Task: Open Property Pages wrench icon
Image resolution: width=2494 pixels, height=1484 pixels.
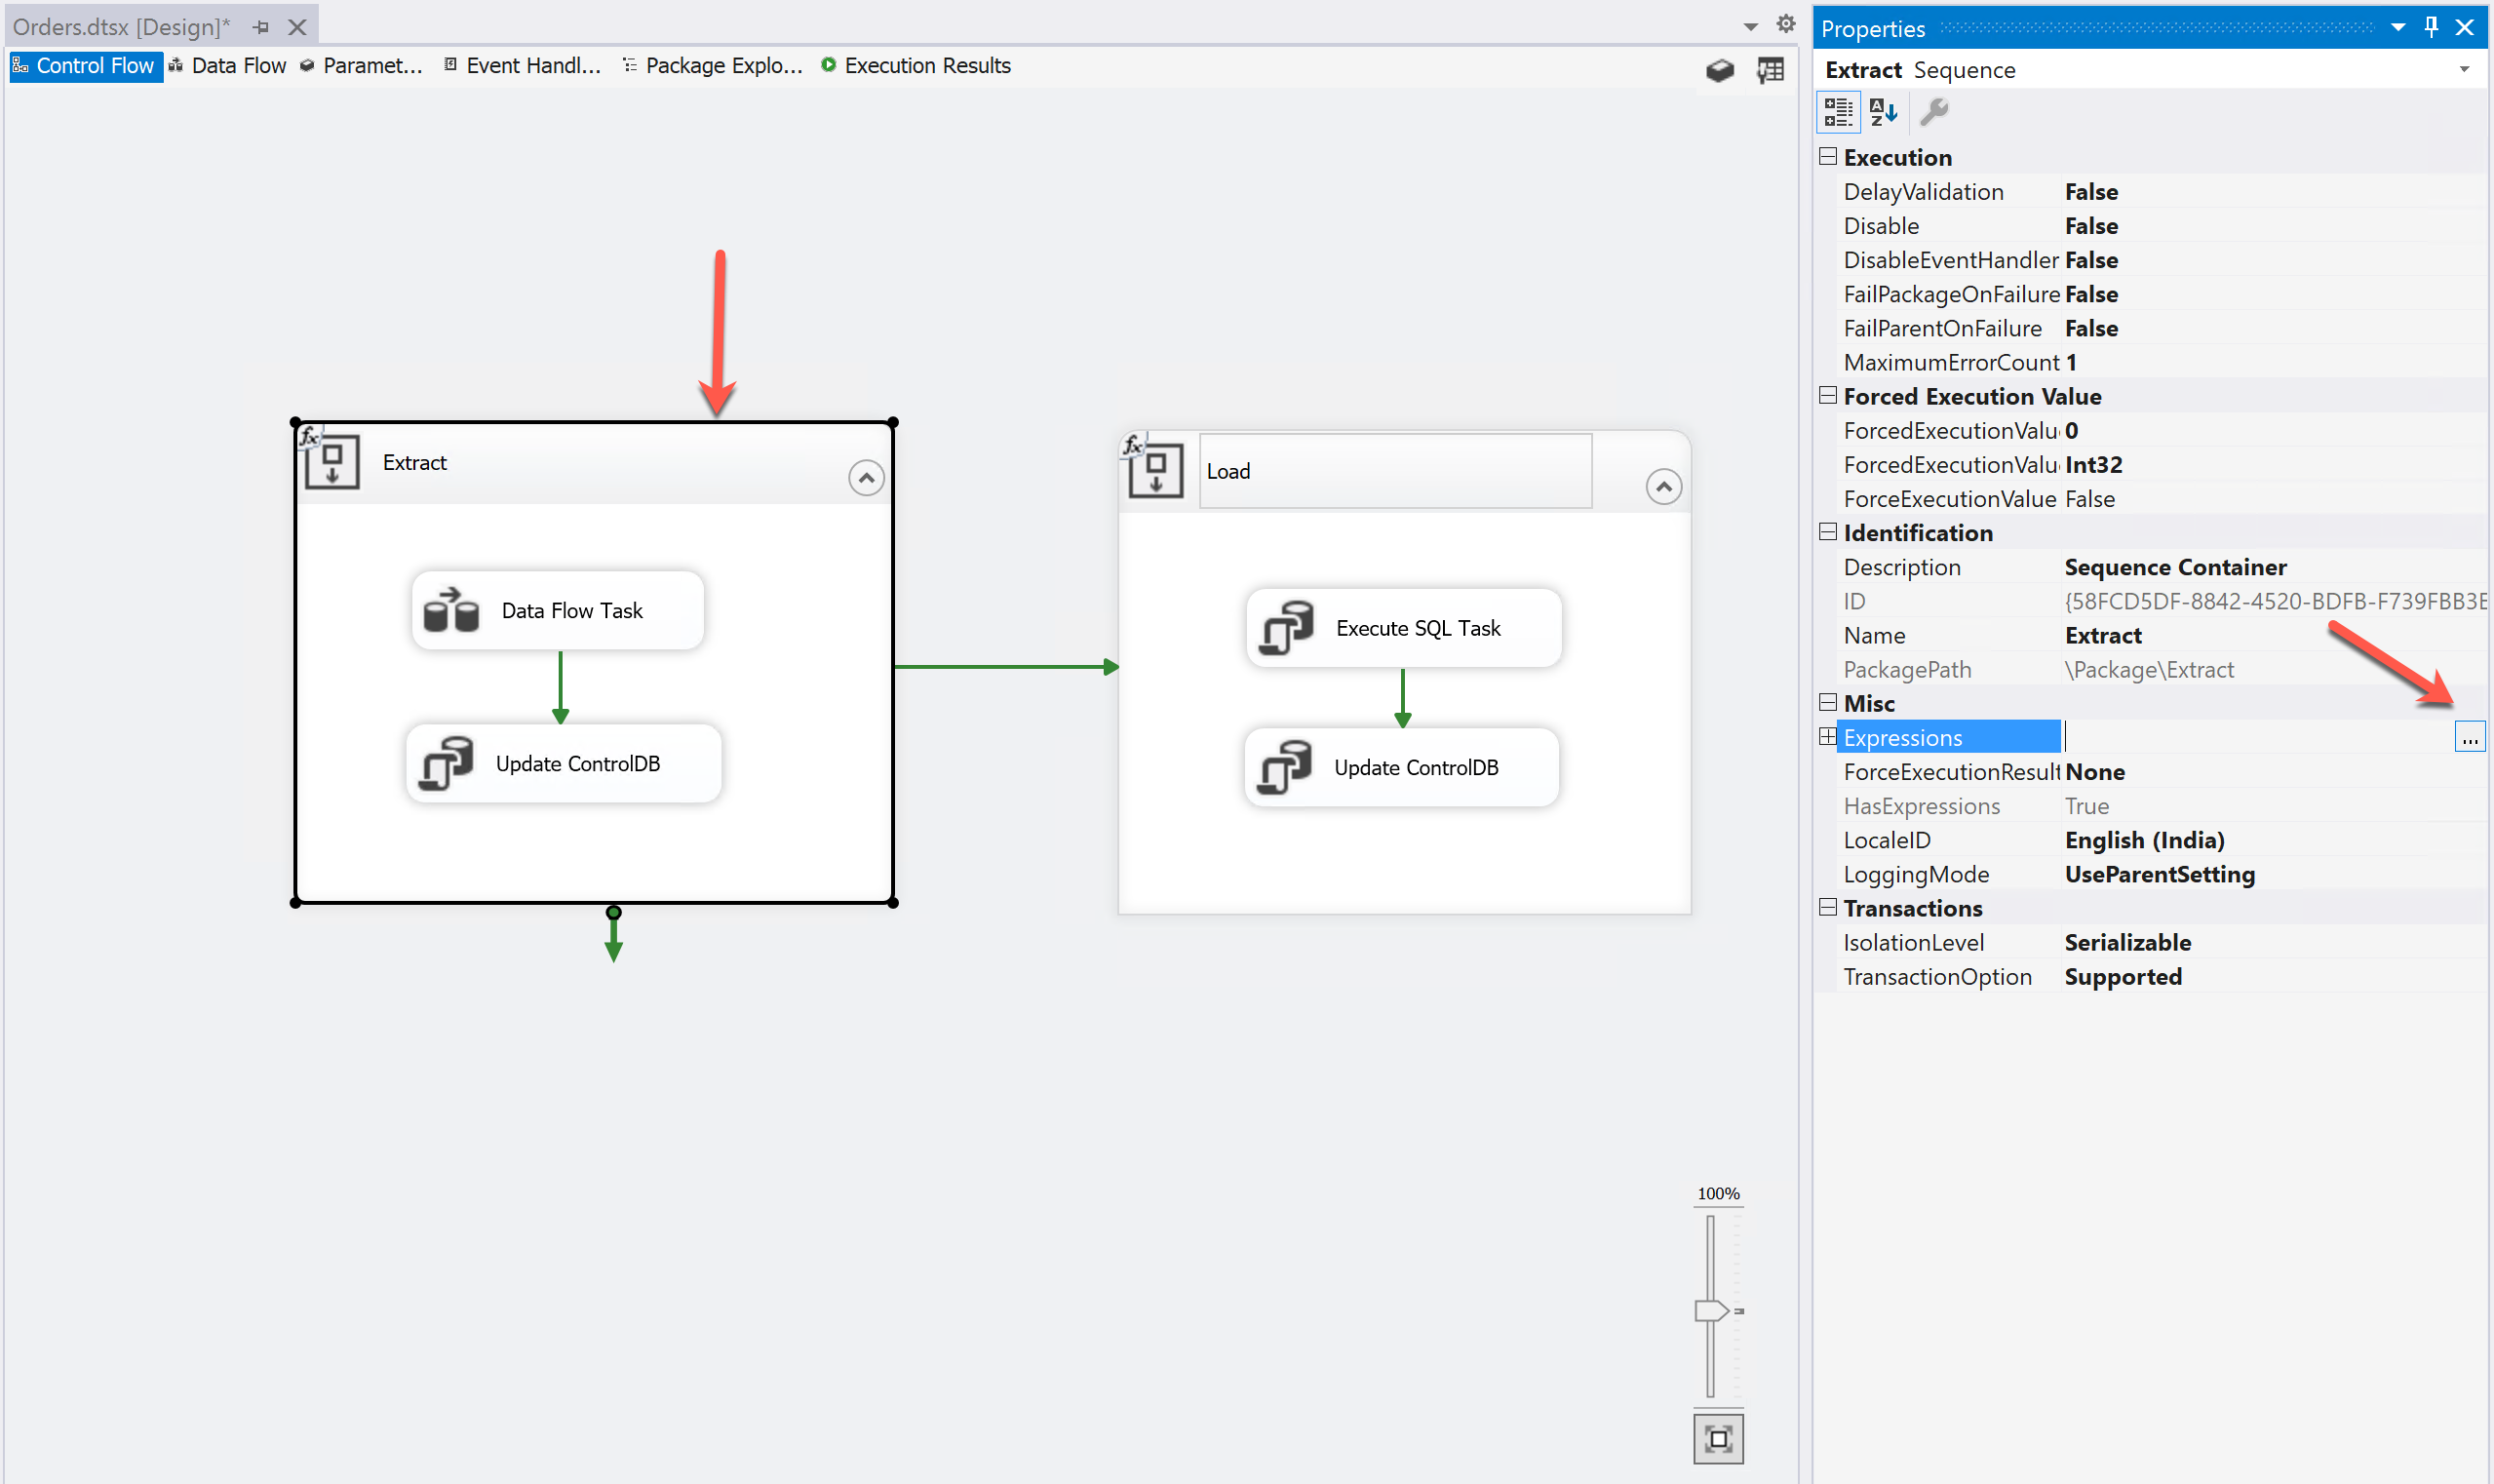Action: (x=1934, y=112)
